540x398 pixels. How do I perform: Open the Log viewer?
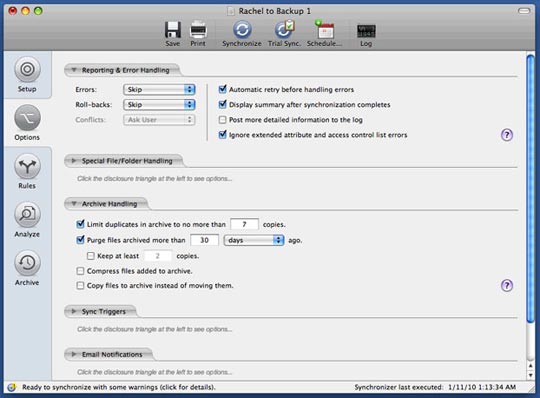[366, 35]
